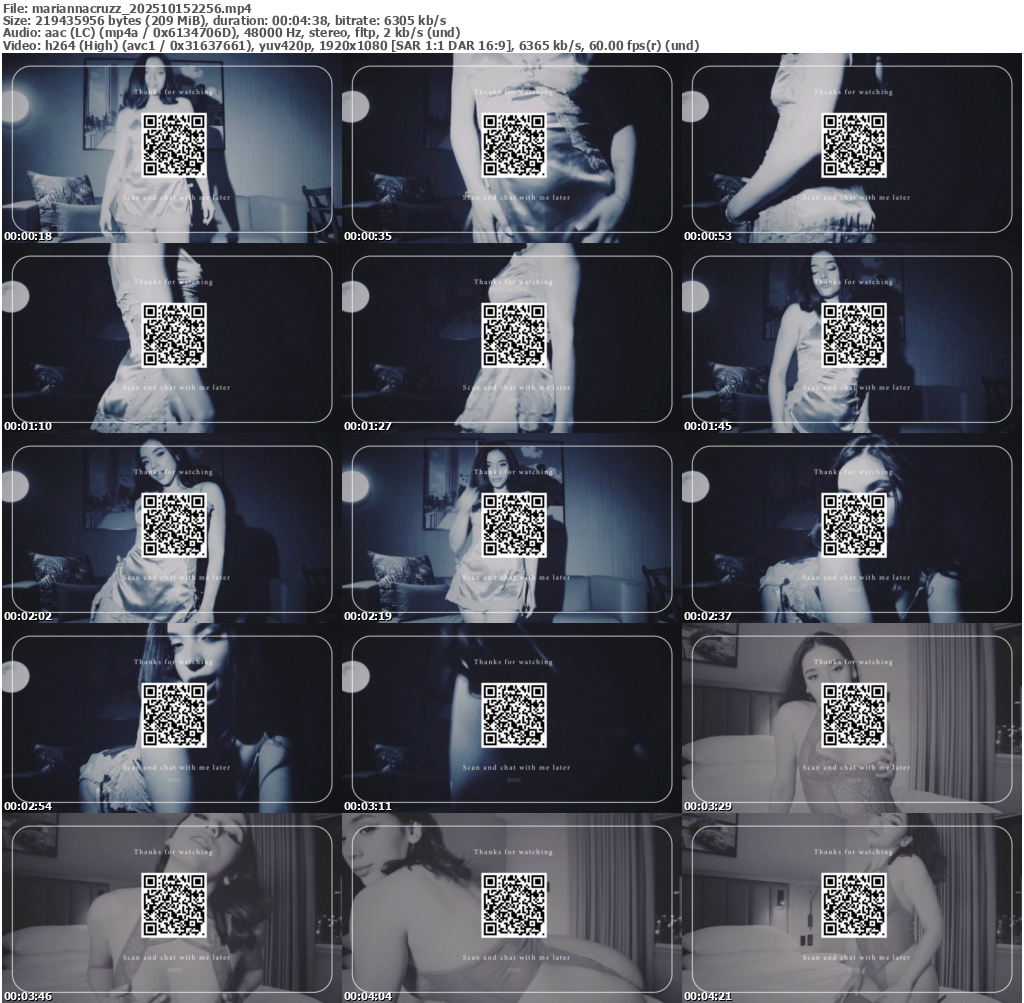
Task: Select the frame at 00:04:04
Action: (512, 908)
